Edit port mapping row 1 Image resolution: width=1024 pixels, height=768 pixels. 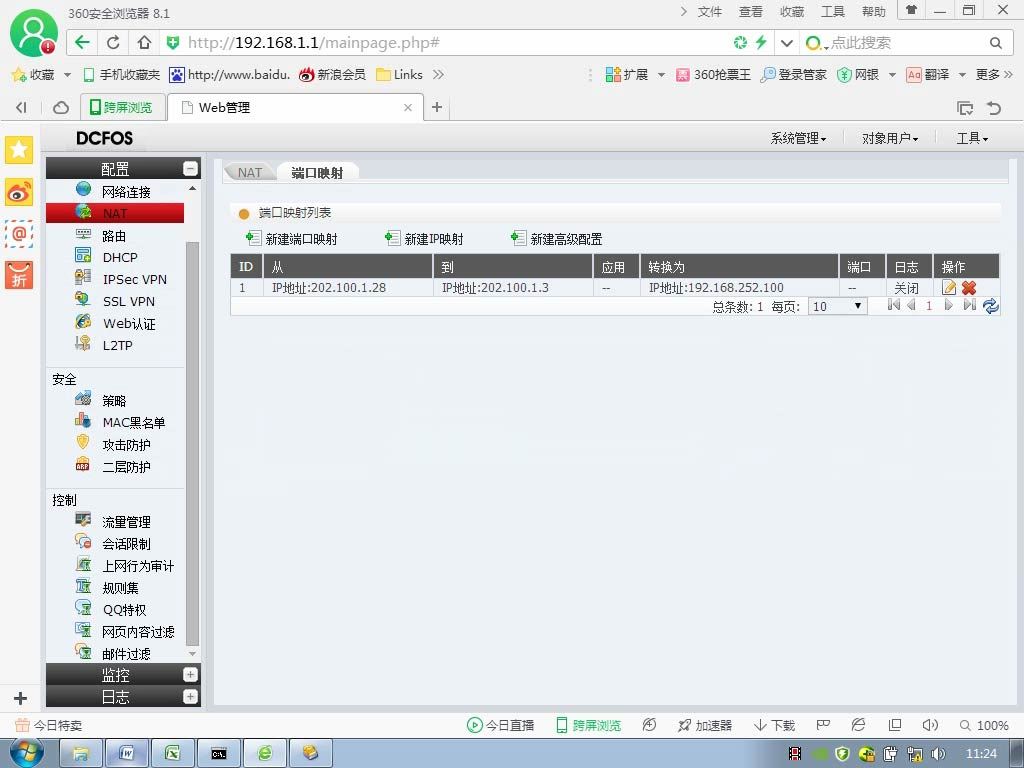(949, 287)
